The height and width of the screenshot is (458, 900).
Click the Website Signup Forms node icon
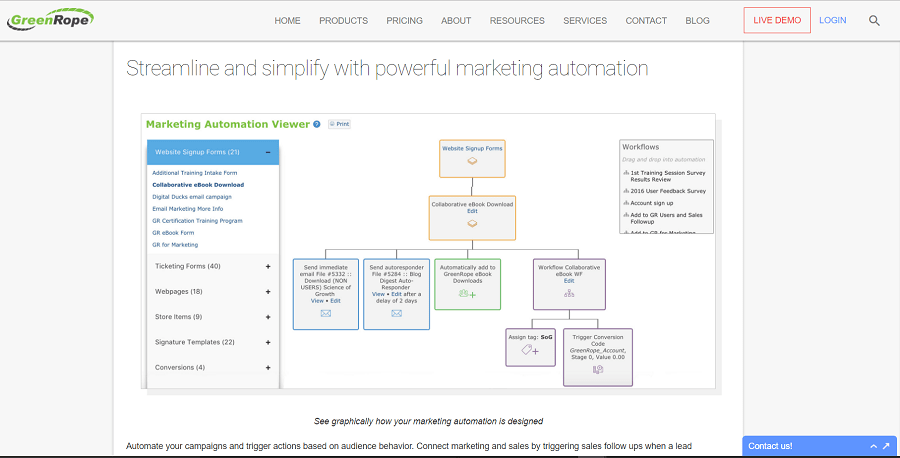point(472,161)
